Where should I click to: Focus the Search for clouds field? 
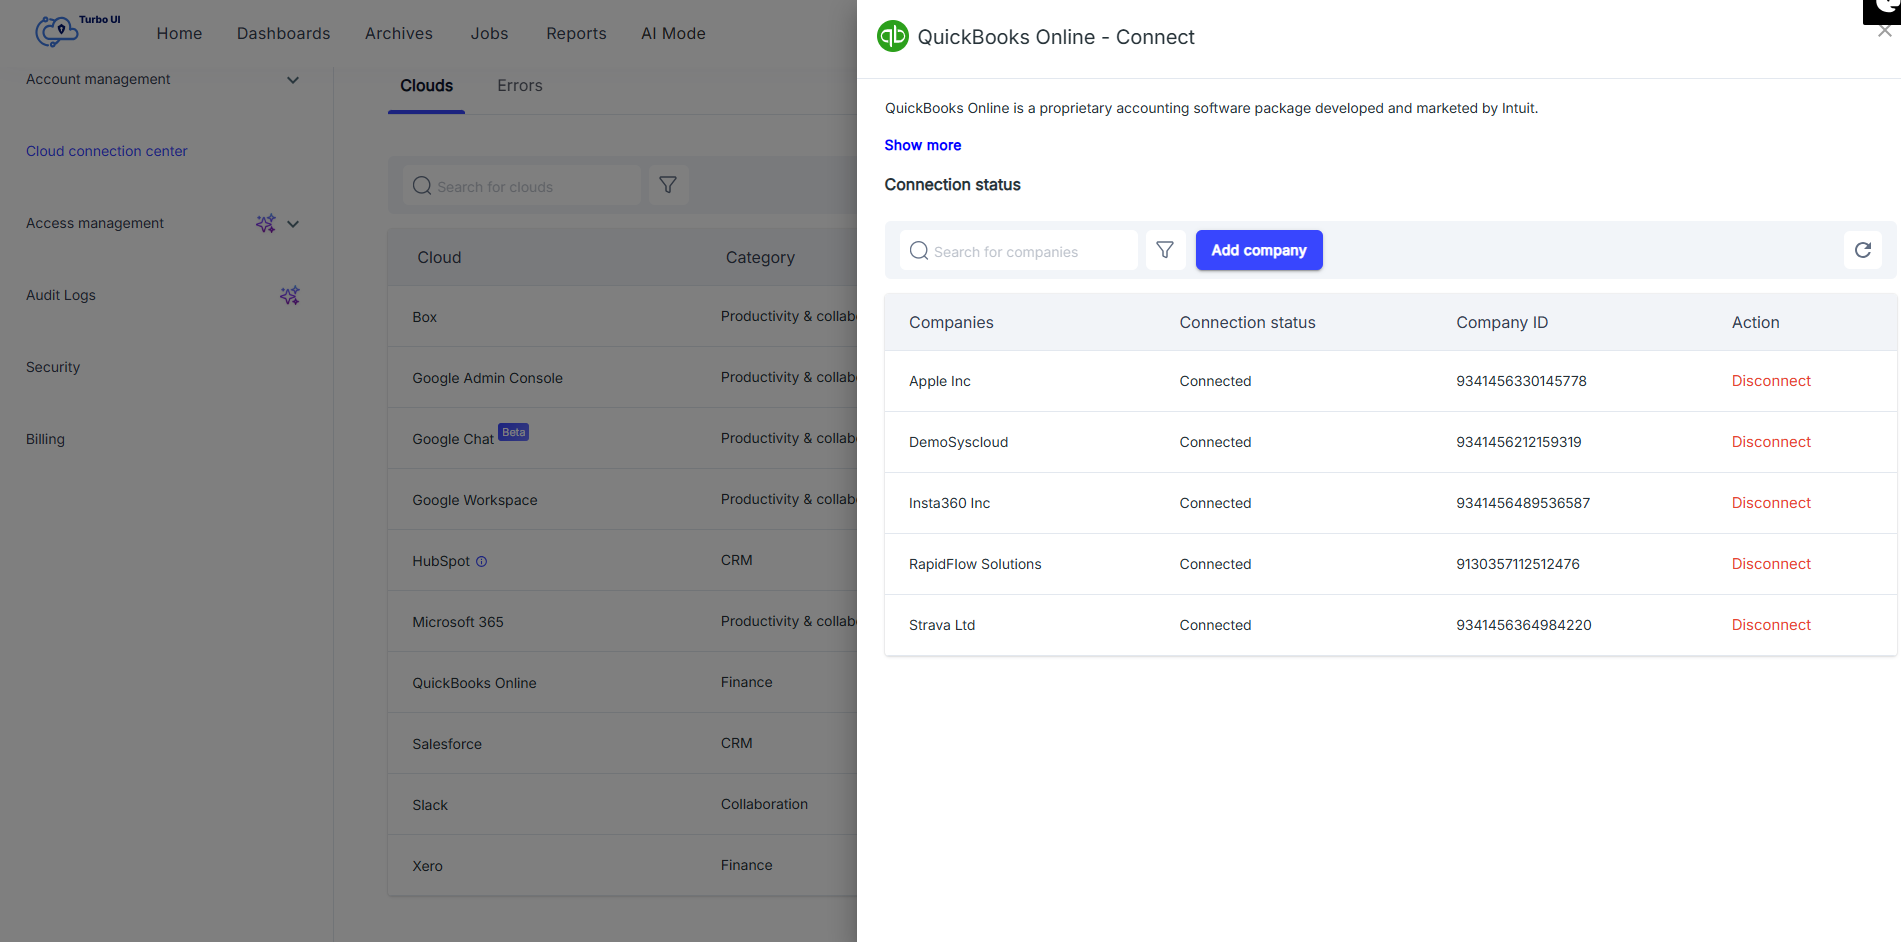click(x=522, y=186)
